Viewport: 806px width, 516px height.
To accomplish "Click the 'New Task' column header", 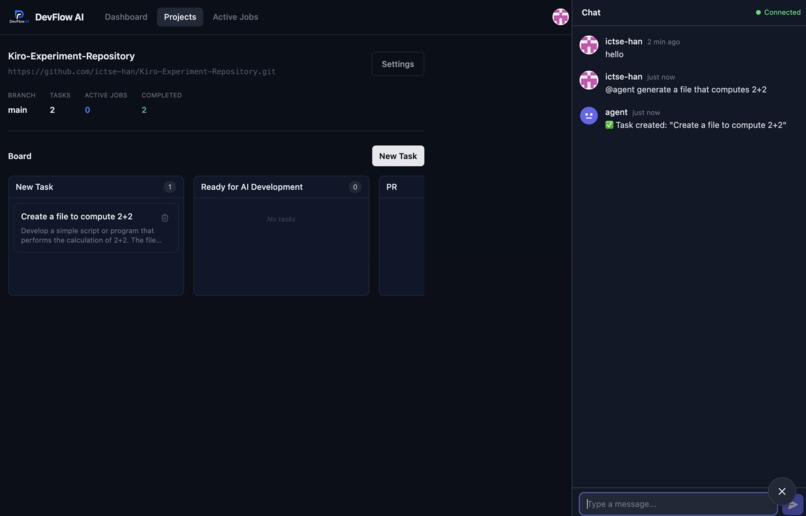I will tap(34, 187).
